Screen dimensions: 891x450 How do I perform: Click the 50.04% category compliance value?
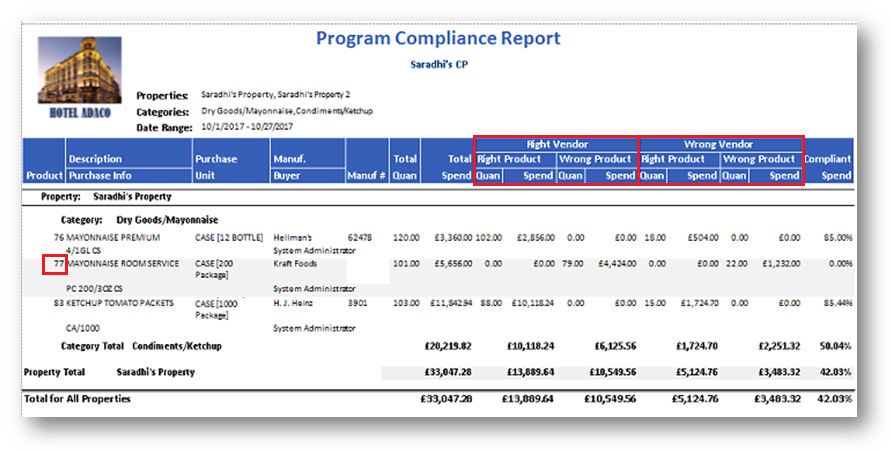pos(835,346)
